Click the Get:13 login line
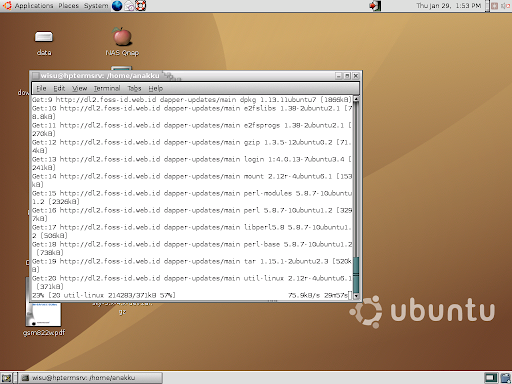This screenshot has height=384, width=512. pyautogui.click(x=192, y=163)
